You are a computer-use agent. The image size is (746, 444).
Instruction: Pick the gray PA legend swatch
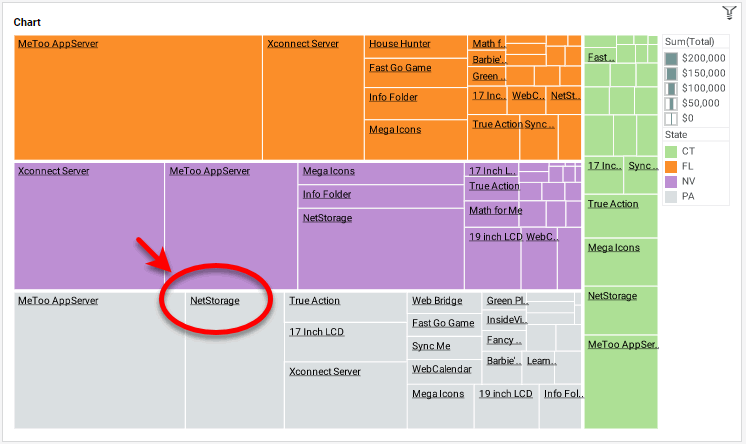(x=671, y=196)
